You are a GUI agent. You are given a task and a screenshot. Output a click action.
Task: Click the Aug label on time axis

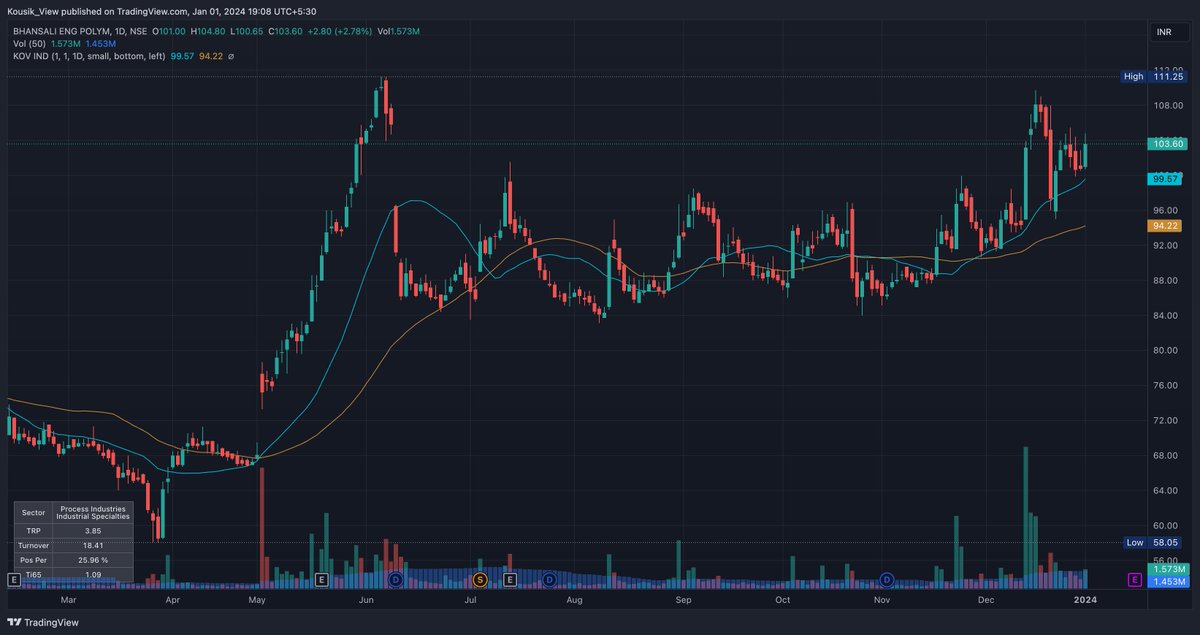click(x=574, y=600)
